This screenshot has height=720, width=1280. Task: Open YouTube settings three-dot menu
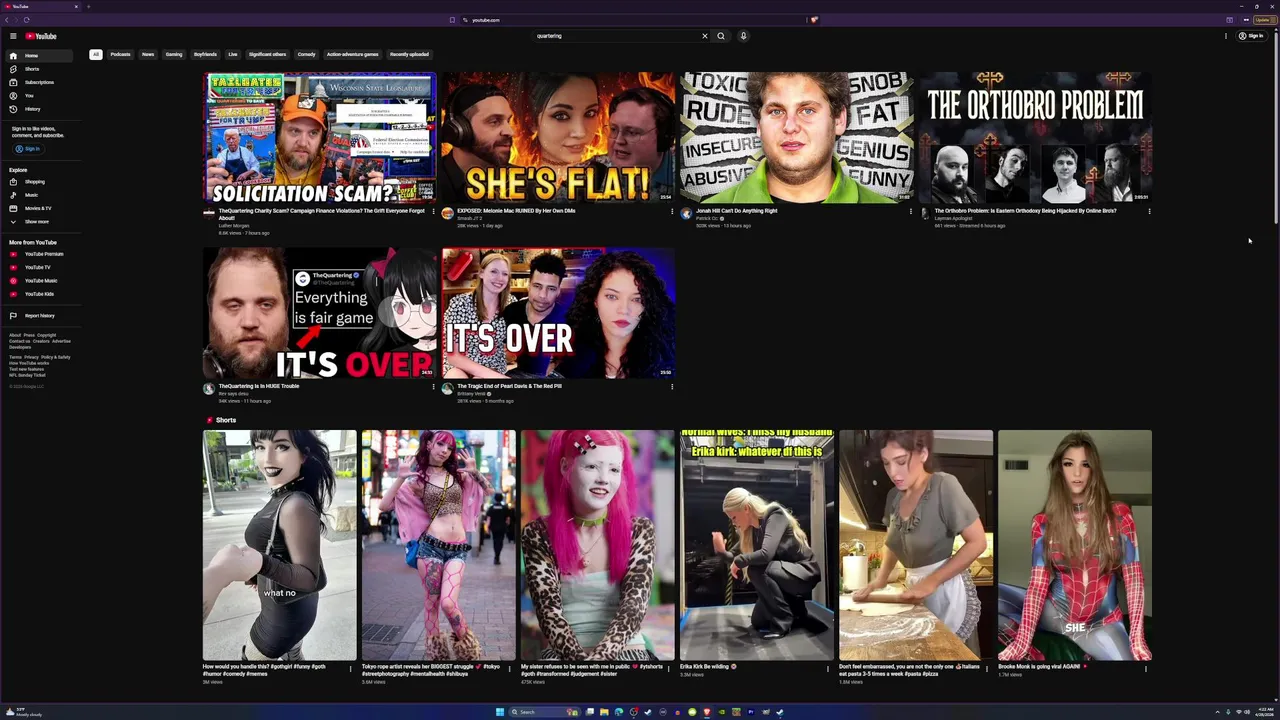(x=1226, y=36)
